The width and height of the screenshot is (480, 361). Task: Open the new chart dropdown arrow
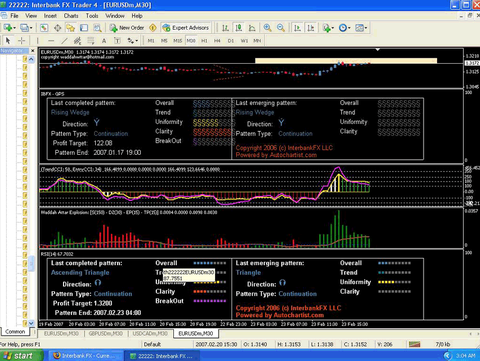click(x=14, y=28)
